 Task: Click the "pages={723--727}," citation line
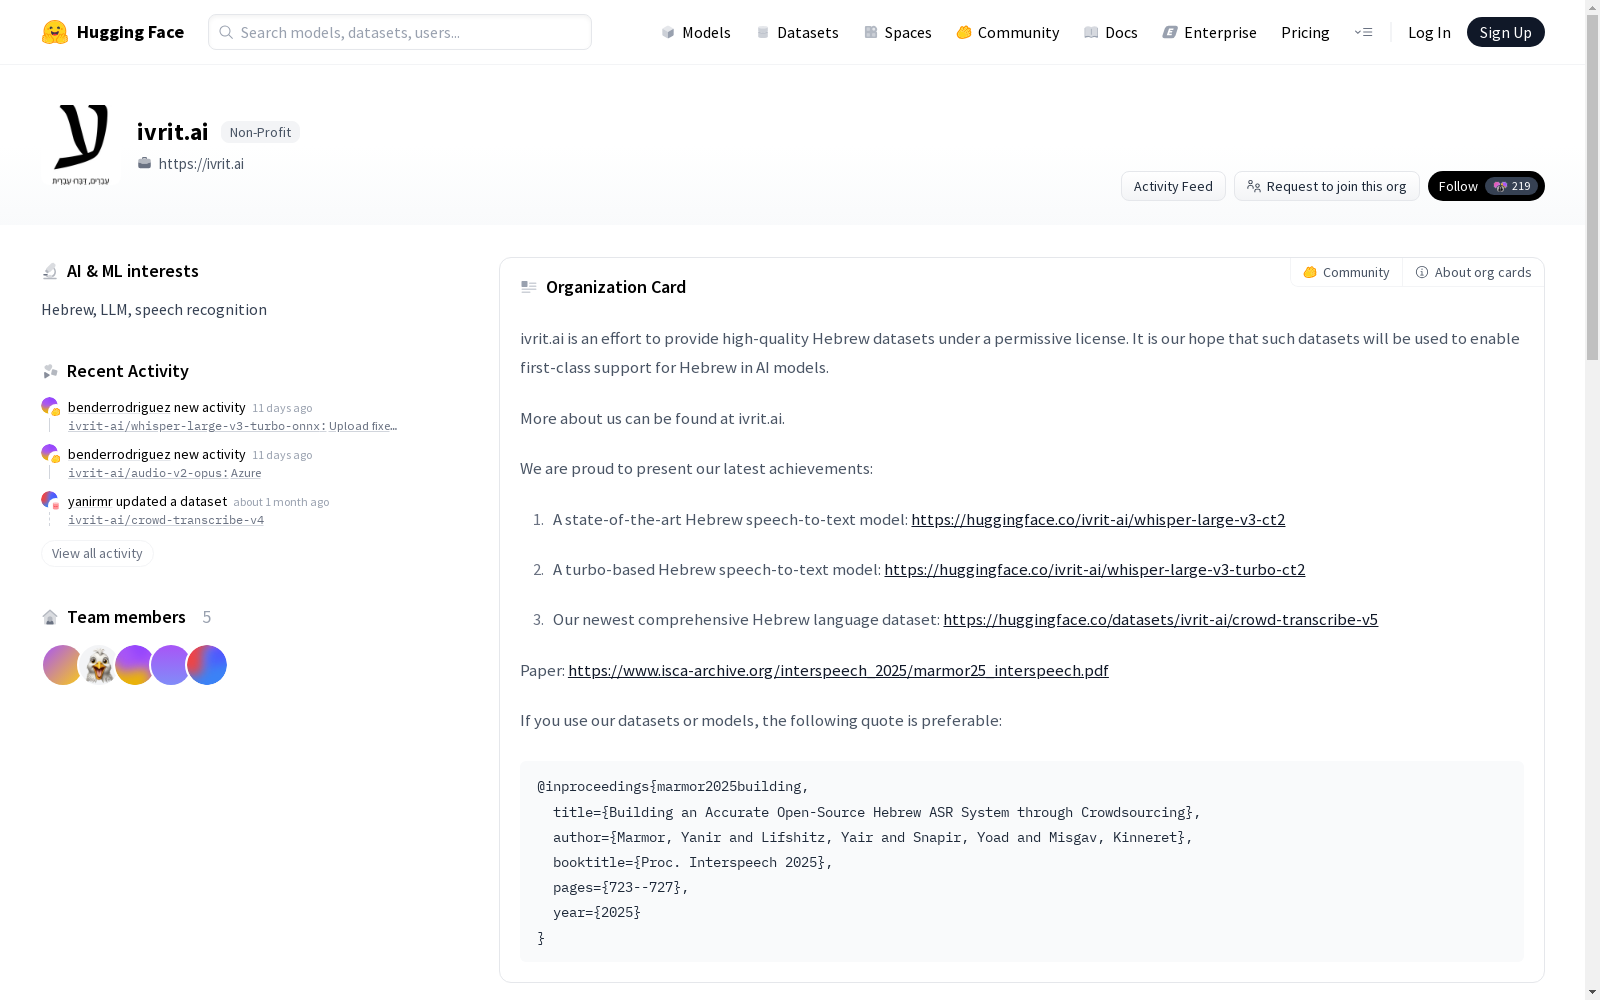point(621,887)
